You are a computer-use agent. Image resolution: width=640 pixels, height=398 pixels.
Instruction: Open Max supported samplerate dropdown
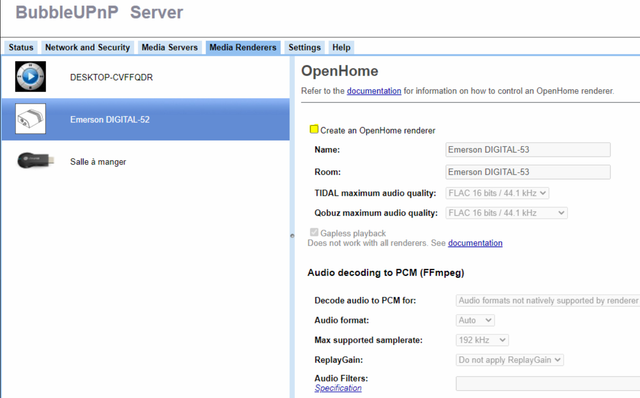[x=482, y=340]
